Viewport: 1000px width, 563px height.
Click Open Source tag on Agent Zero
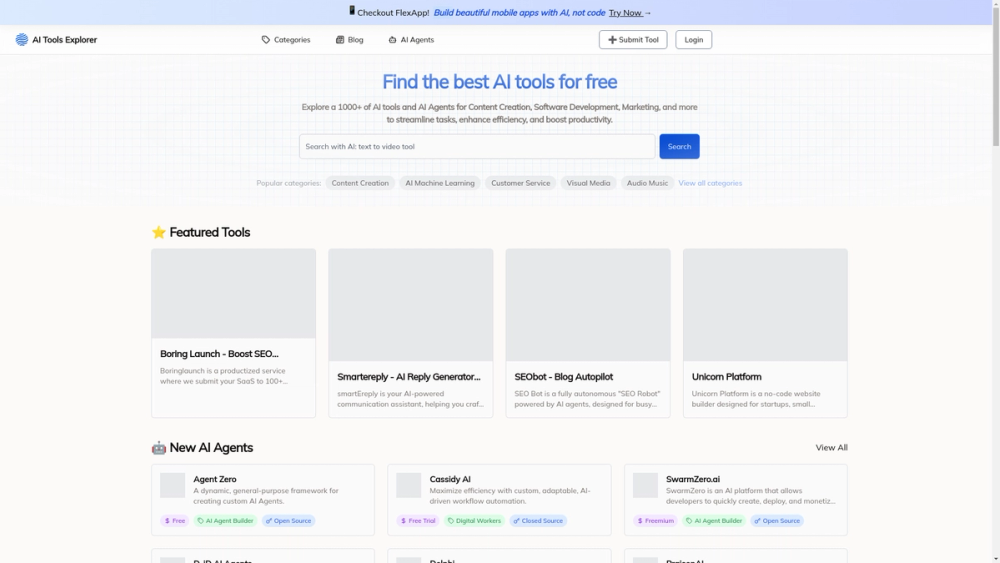click(x=288, y=521)
